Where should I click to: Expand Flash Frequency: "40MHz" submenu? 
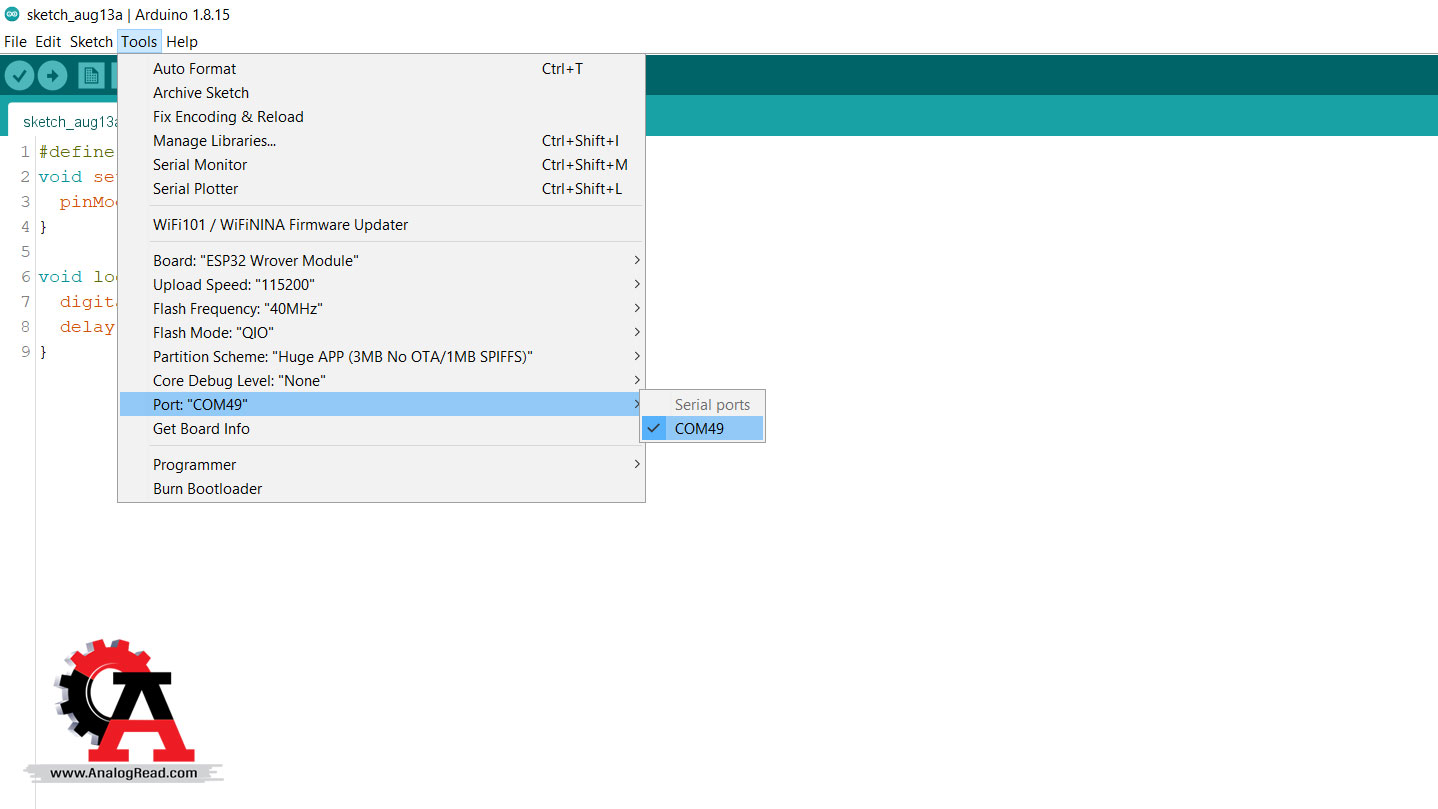point(381,309)
